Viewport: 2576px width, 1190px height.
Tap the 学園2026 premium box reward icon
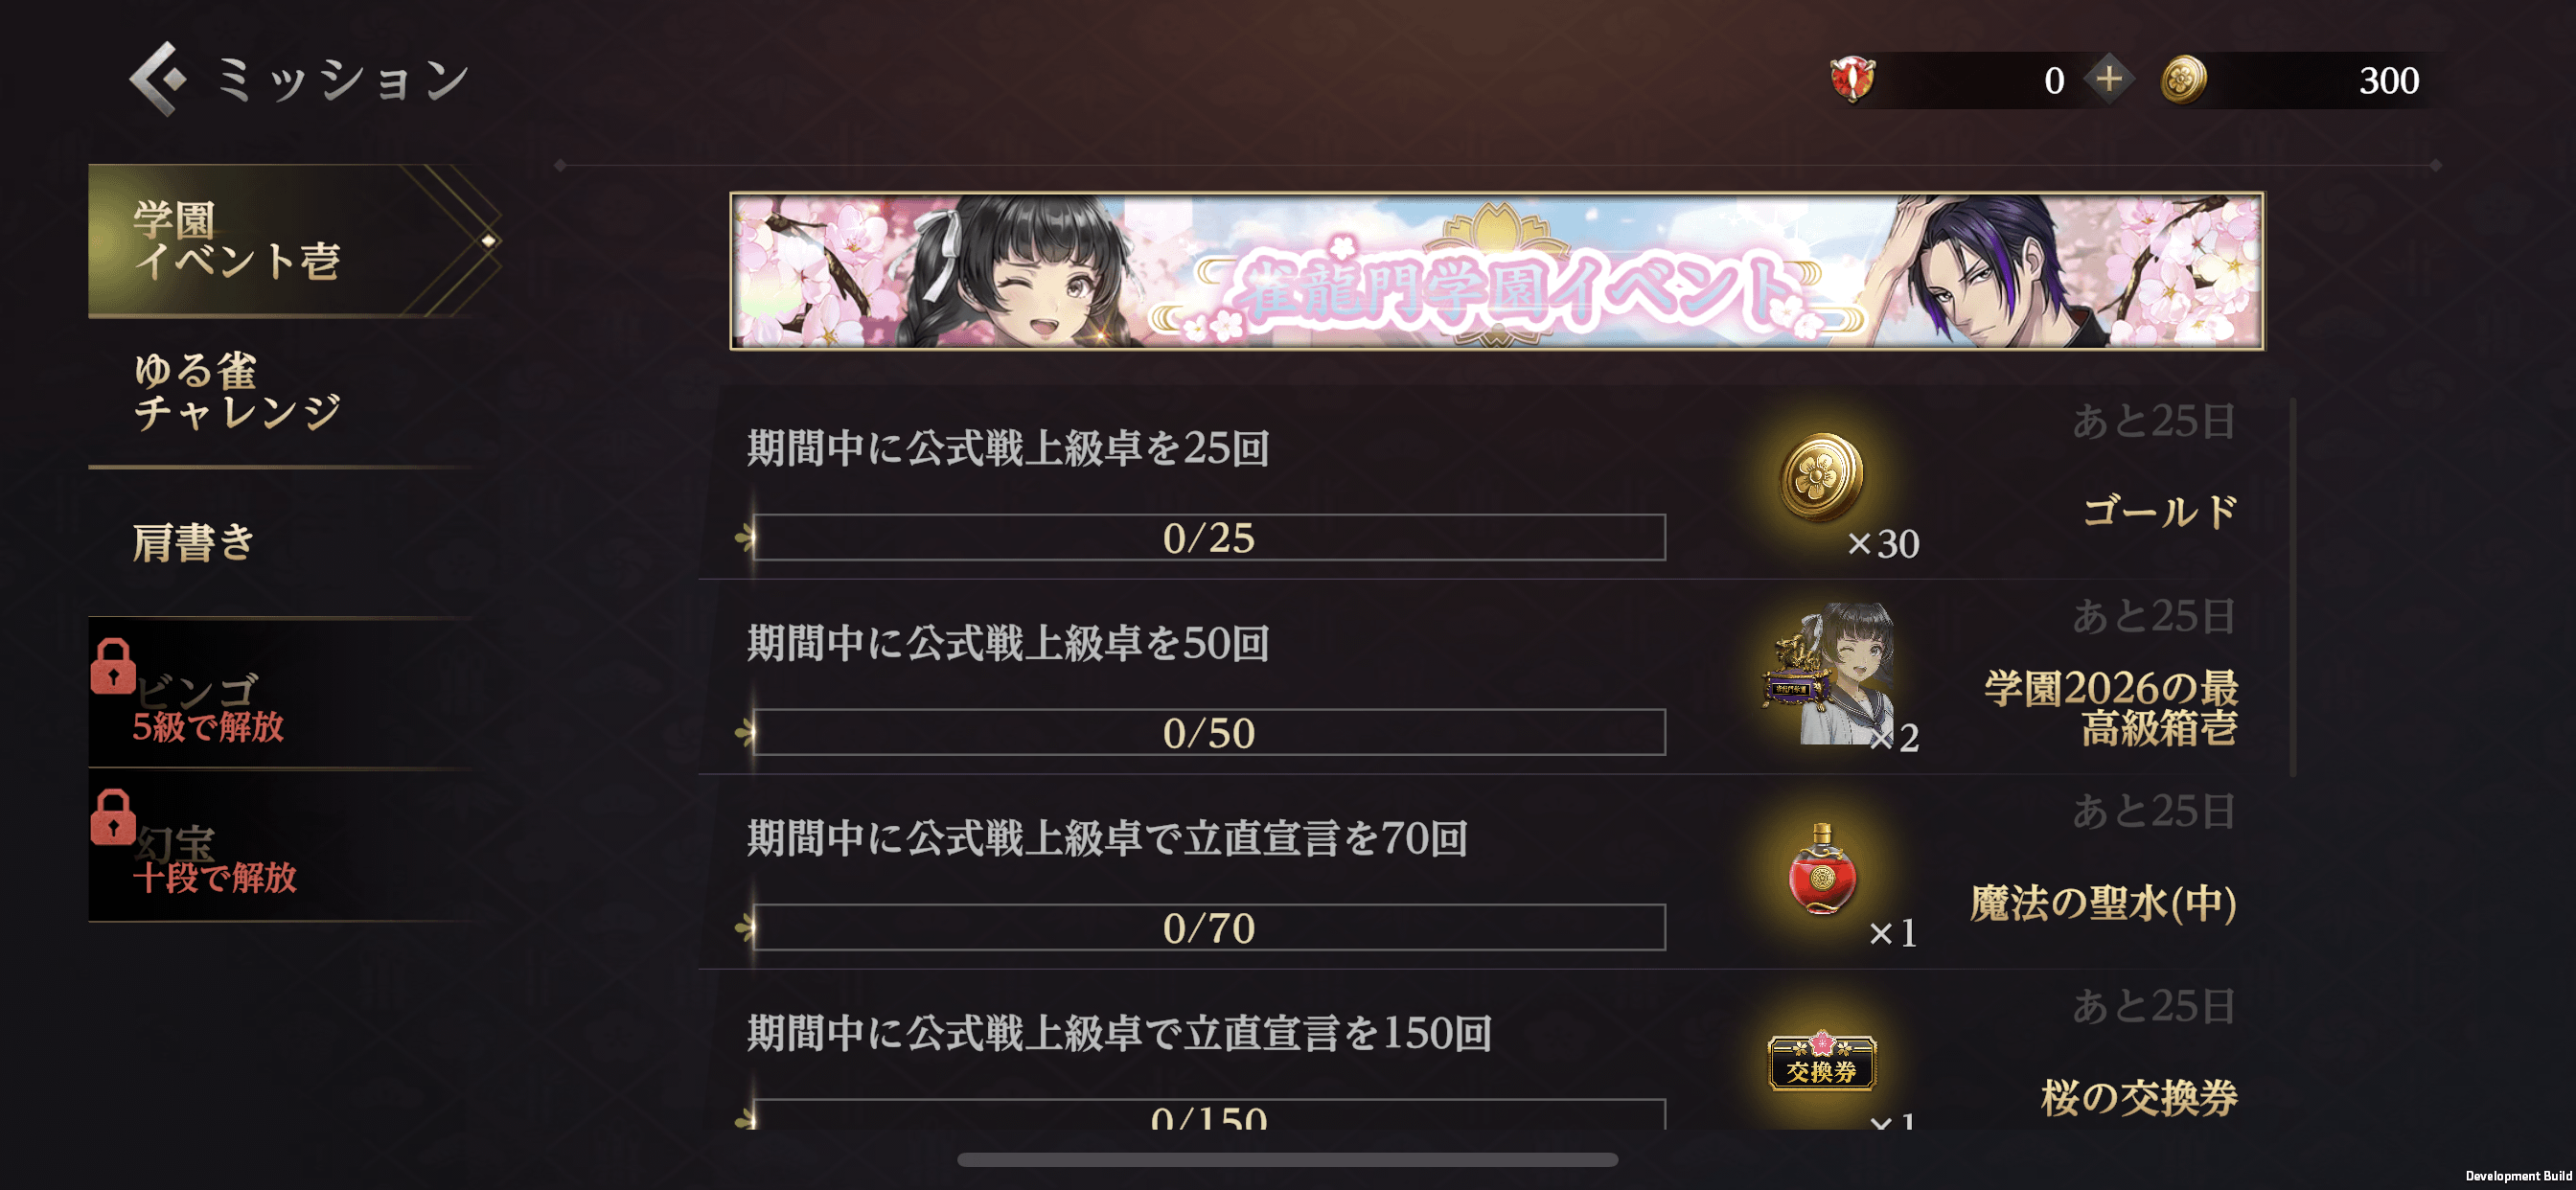(1830, 674)
